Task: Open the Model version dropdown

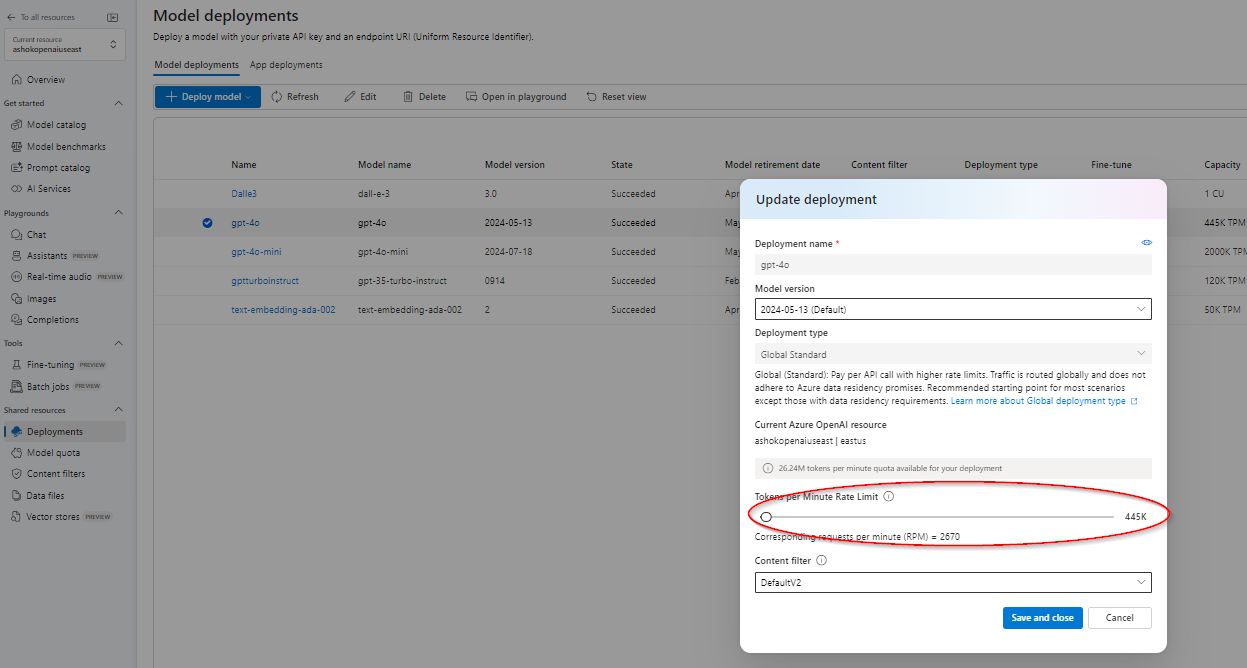Action: (x=953, y=309)
